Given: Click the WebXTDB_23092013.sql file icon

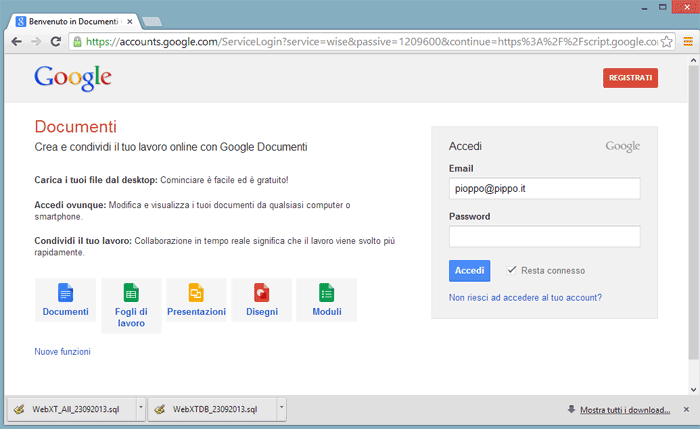Looking at the screenshot, I should point(160,409).
